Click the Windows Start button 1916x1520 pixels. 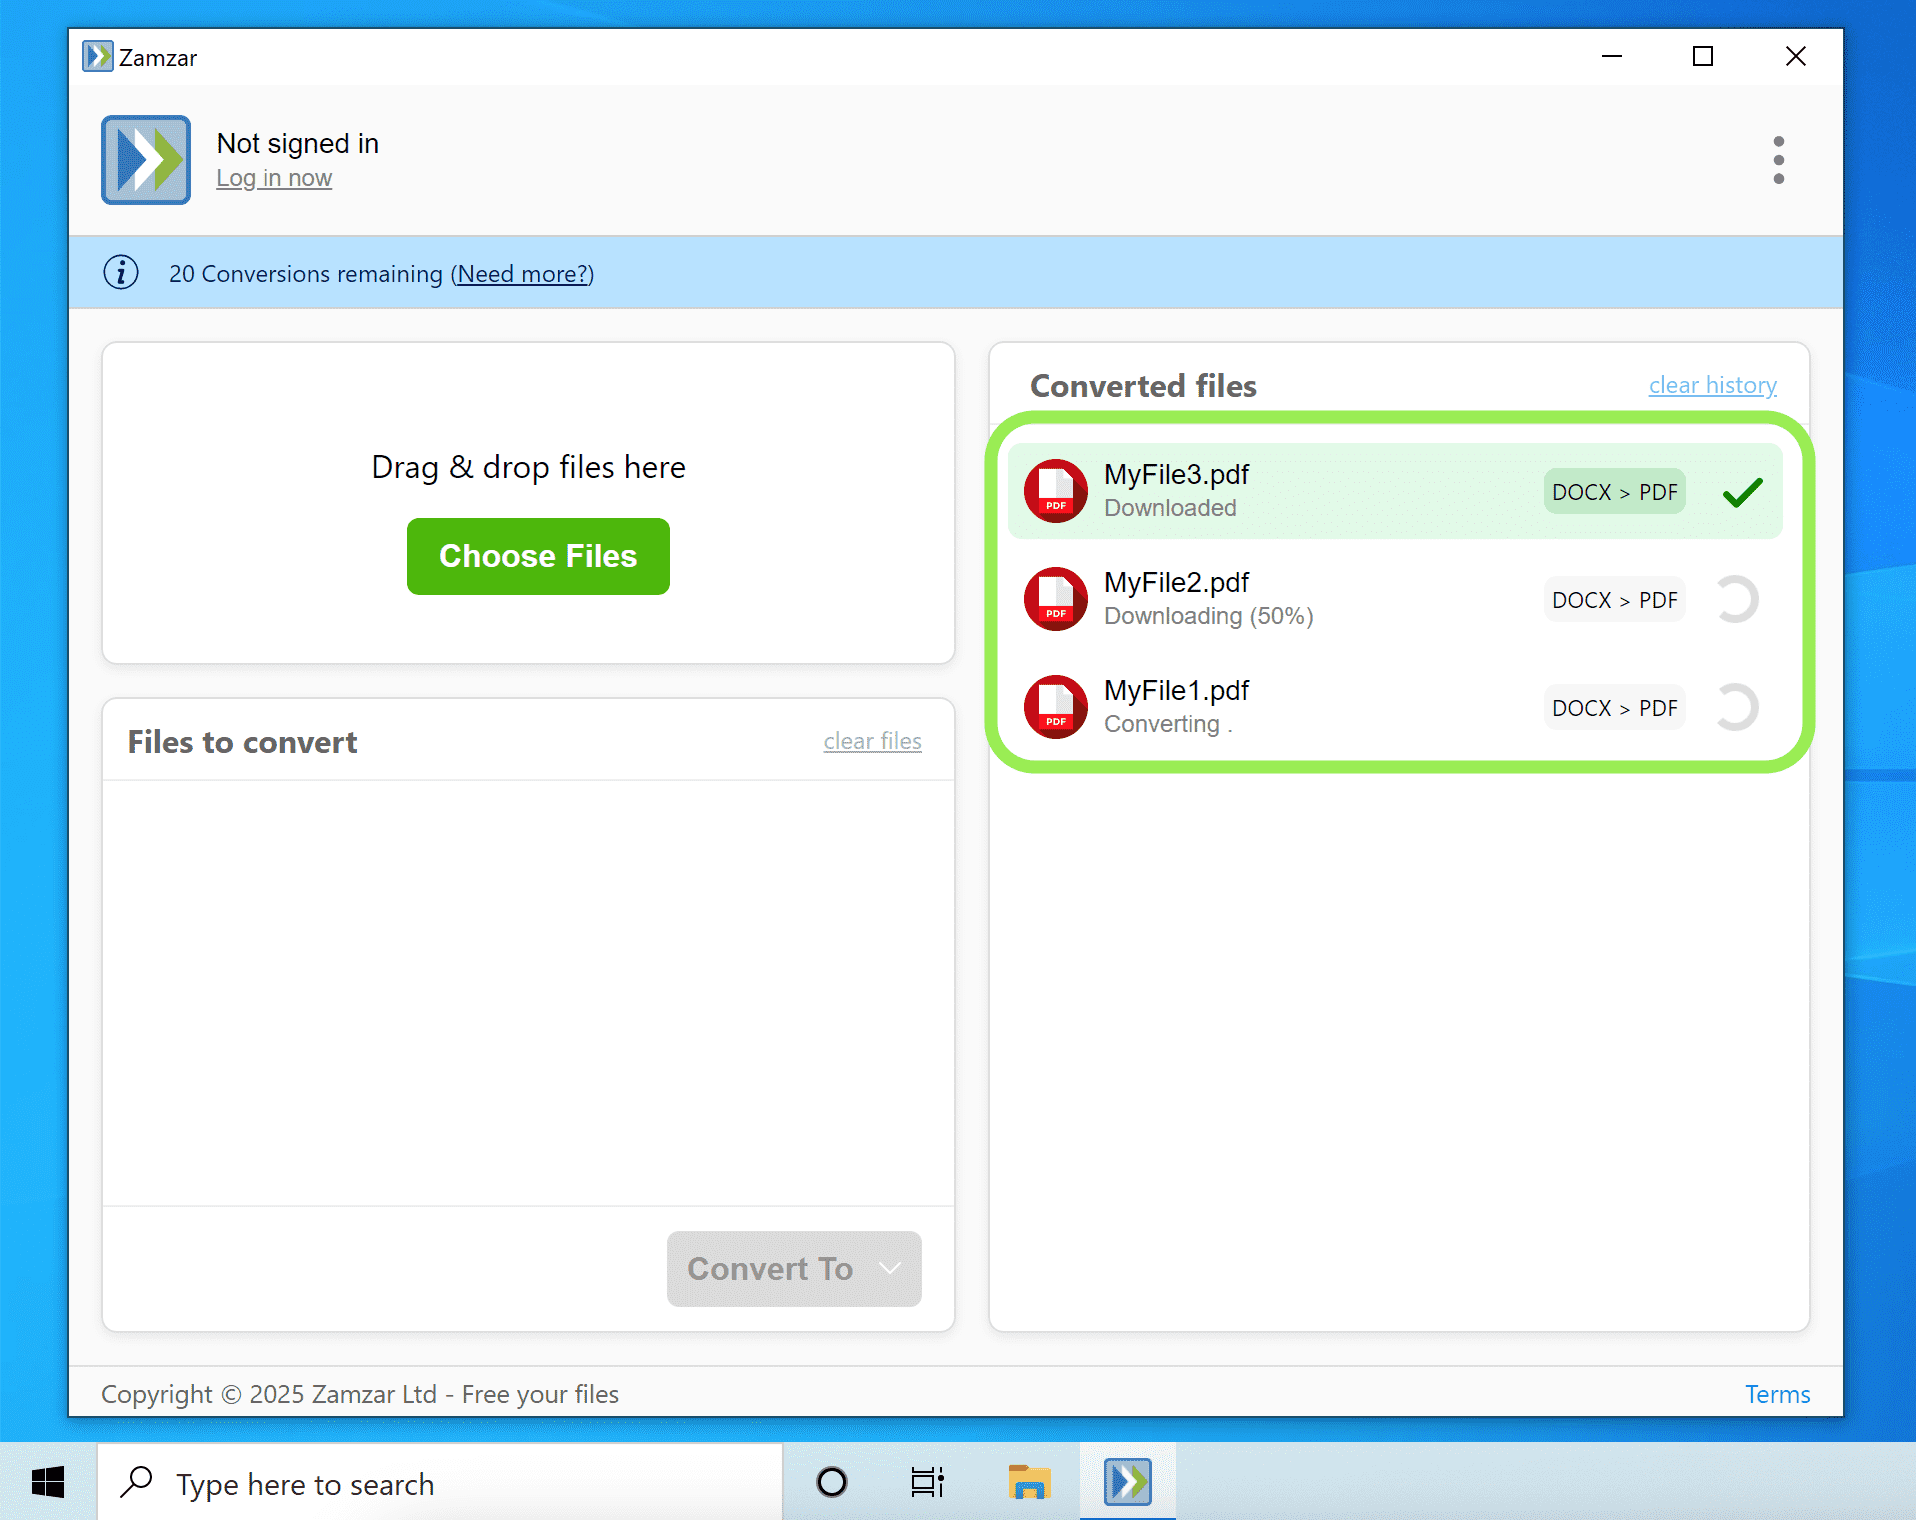click(48, 1482)
